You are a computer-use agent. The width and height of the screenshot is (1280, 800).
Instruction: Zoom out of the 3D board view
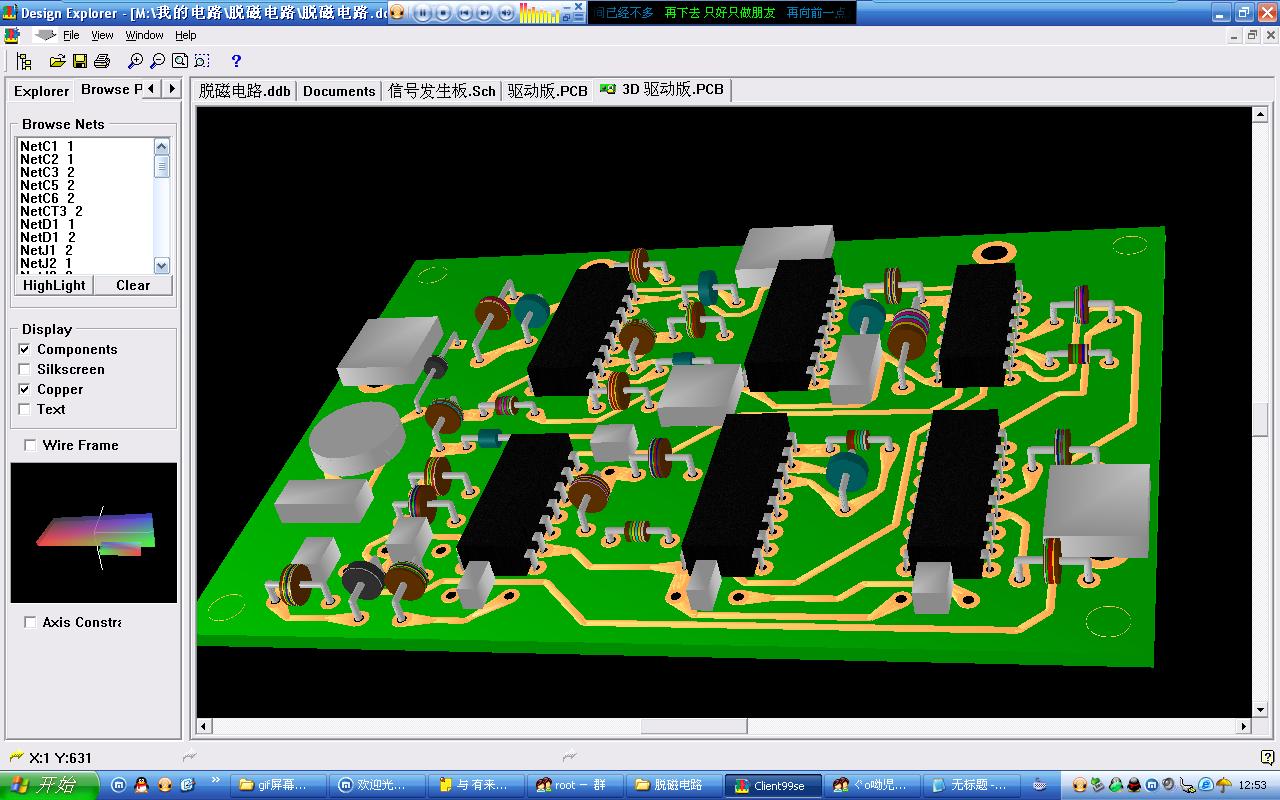tap(157, 61)
